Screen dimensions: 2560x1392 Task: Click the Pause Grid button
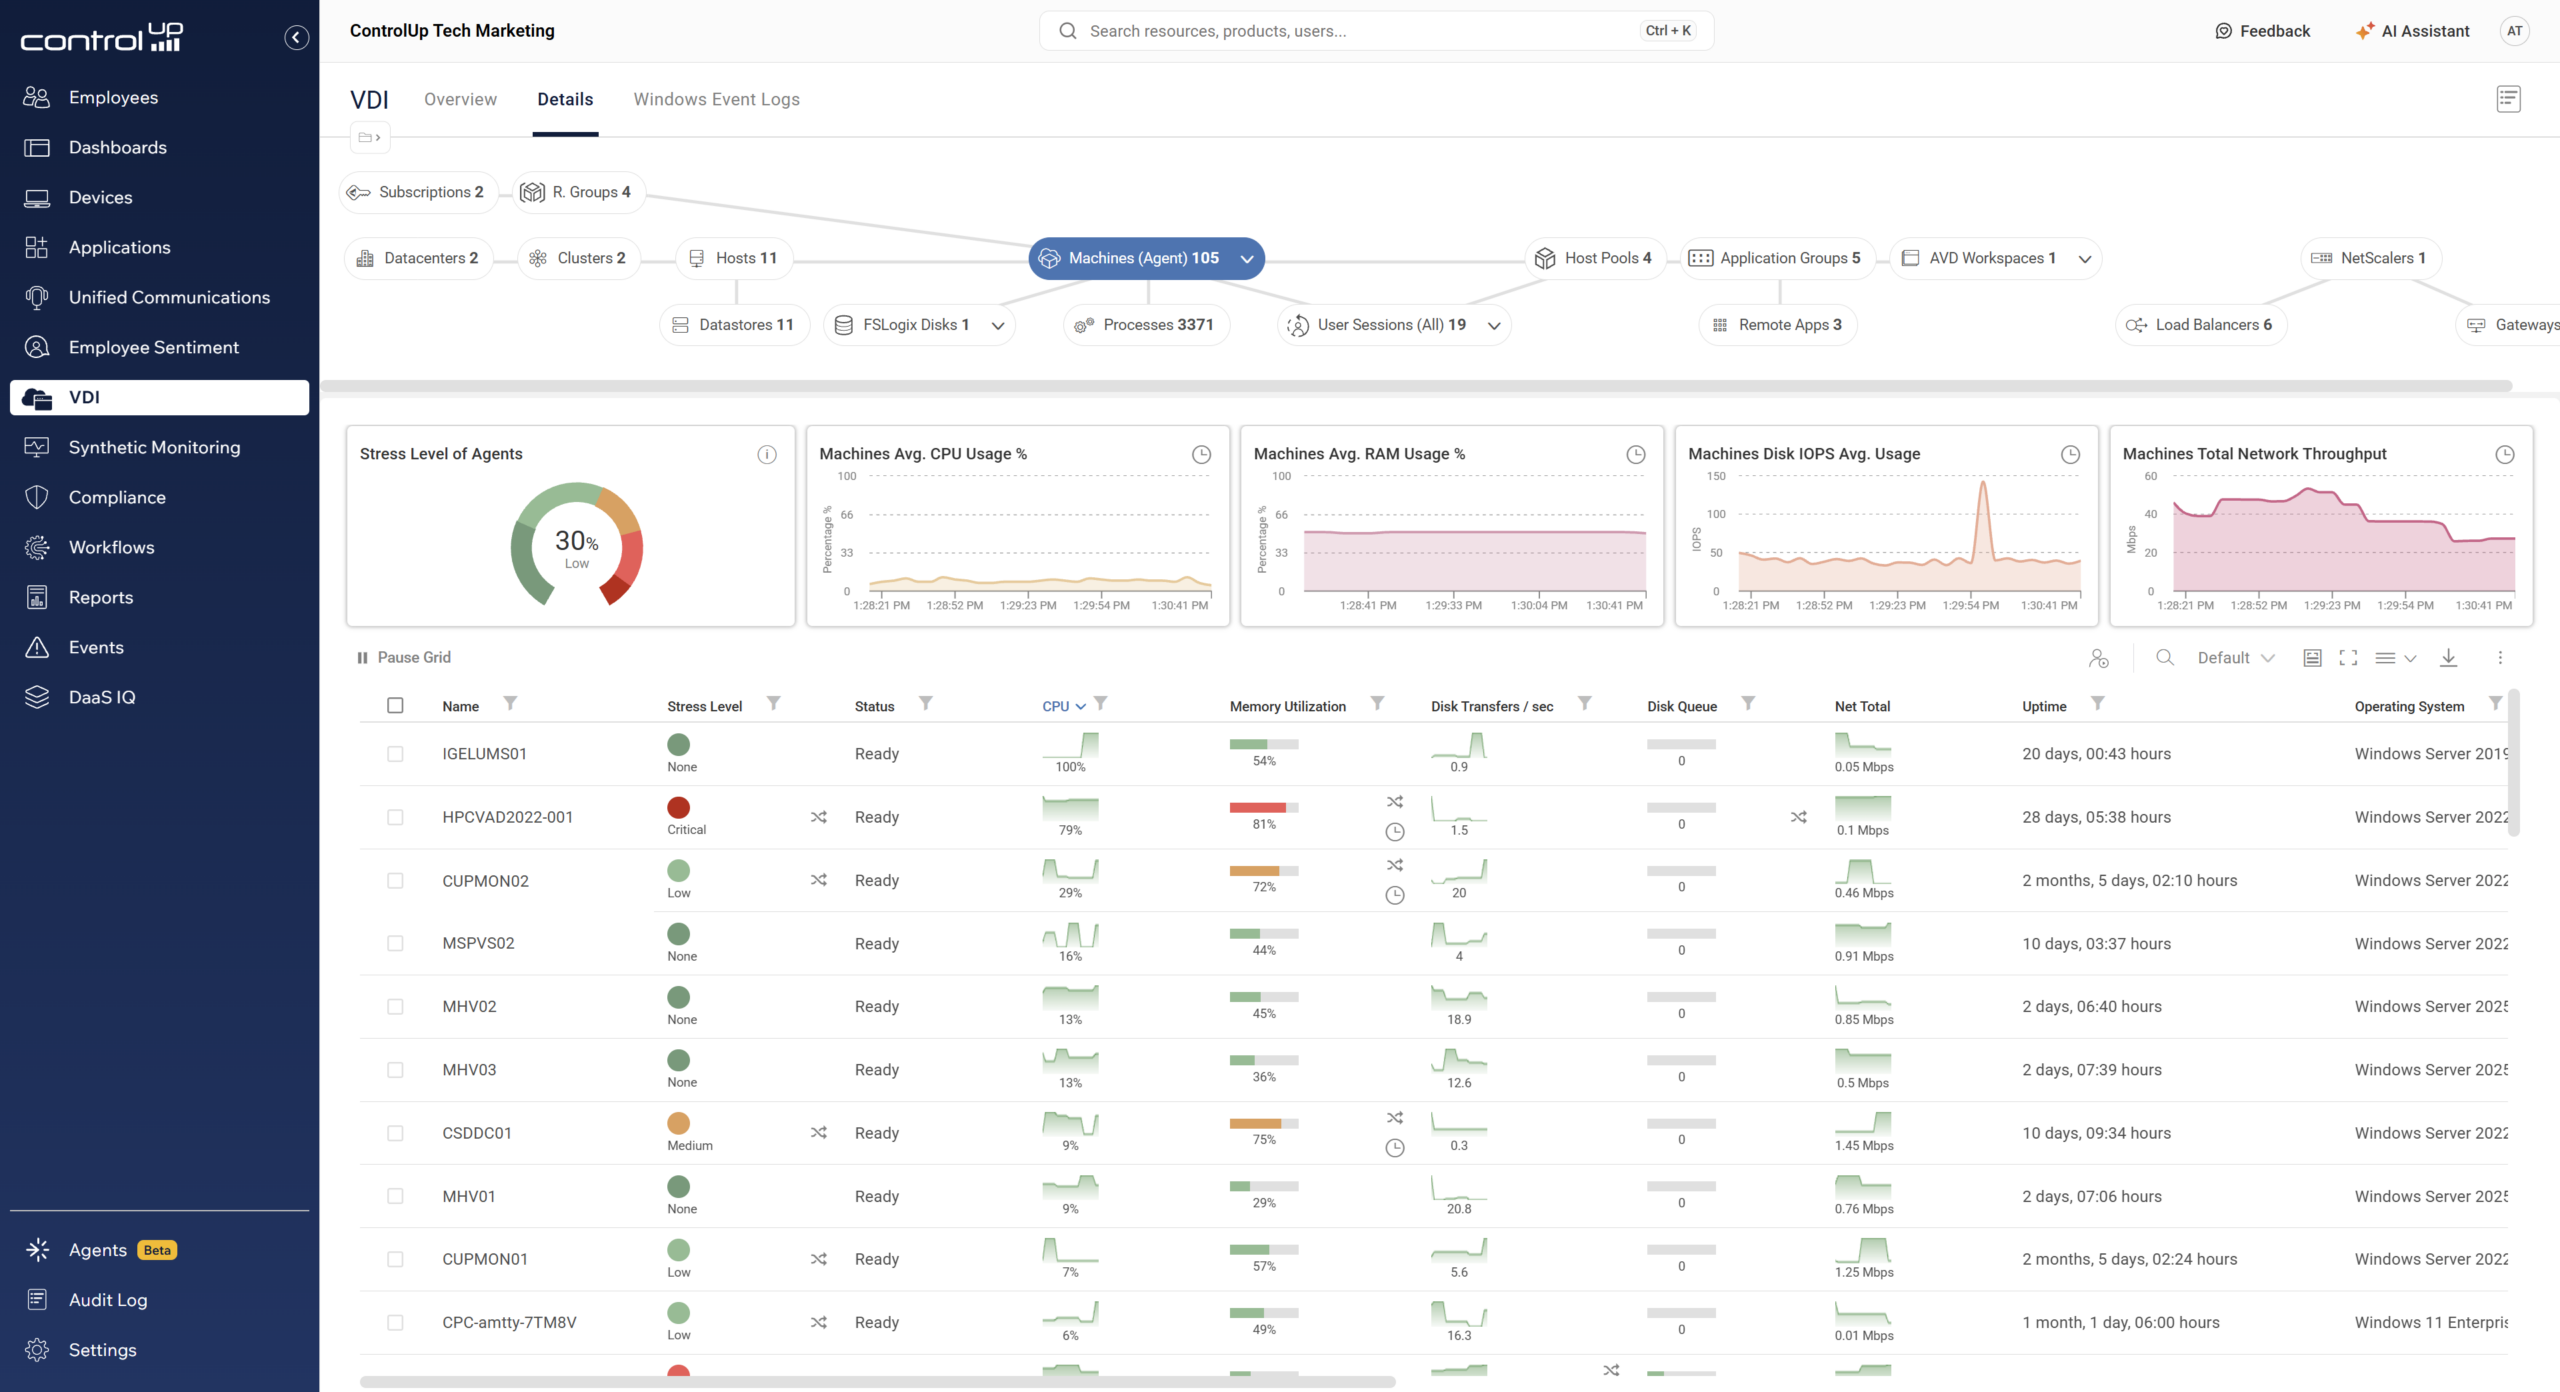coord(404,658)
